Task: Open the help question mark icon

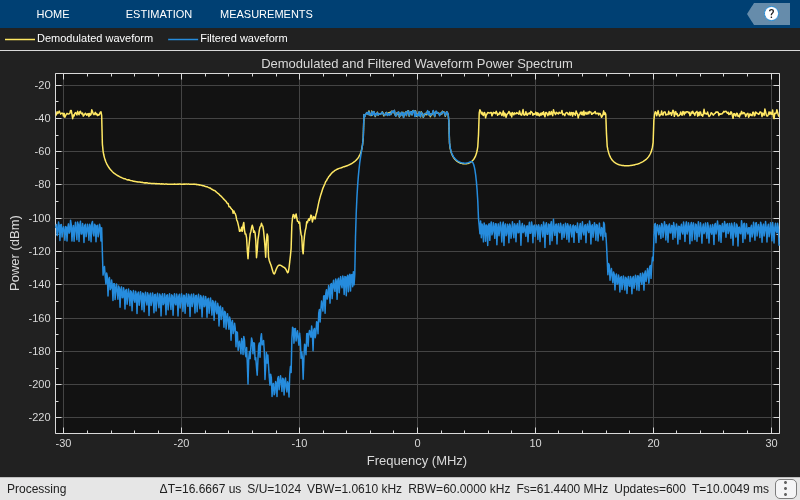Action: (x=771, y=14)
